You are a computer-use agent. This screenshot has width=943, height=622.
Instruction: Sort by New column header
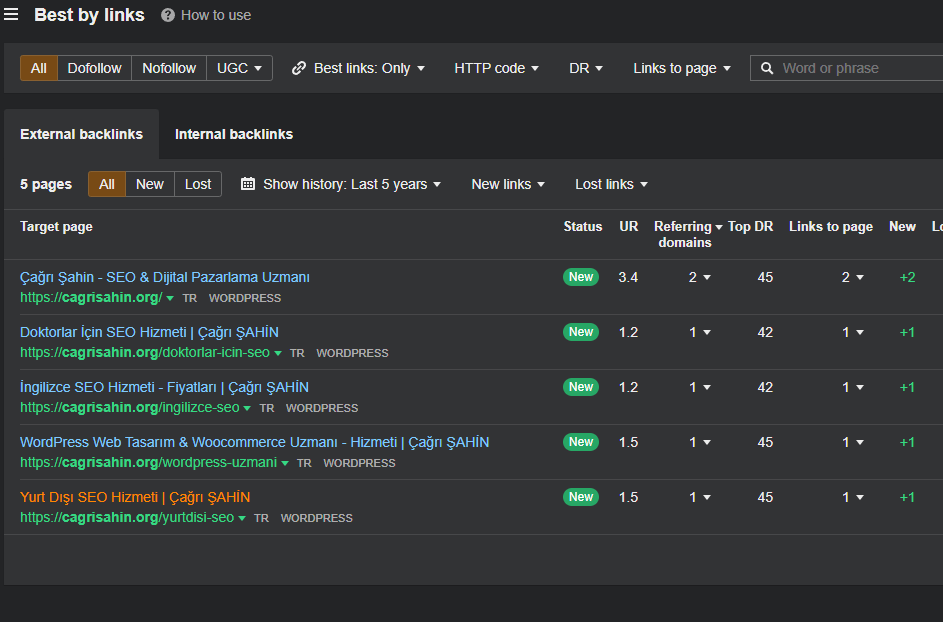(x=902, y=226)
